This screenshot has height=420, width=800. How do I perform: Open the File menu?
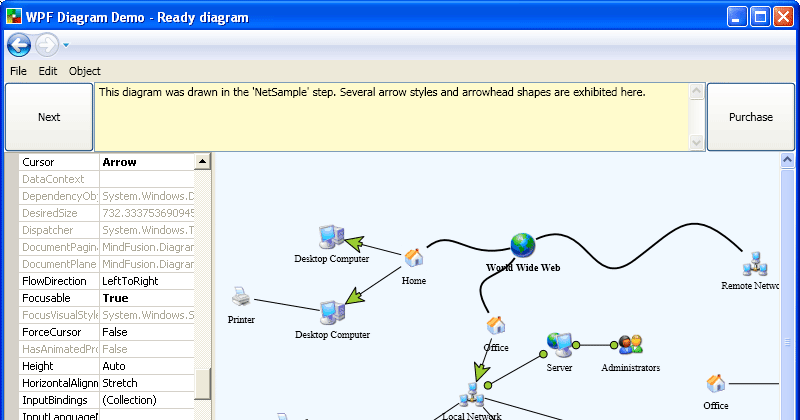(19, 71)
